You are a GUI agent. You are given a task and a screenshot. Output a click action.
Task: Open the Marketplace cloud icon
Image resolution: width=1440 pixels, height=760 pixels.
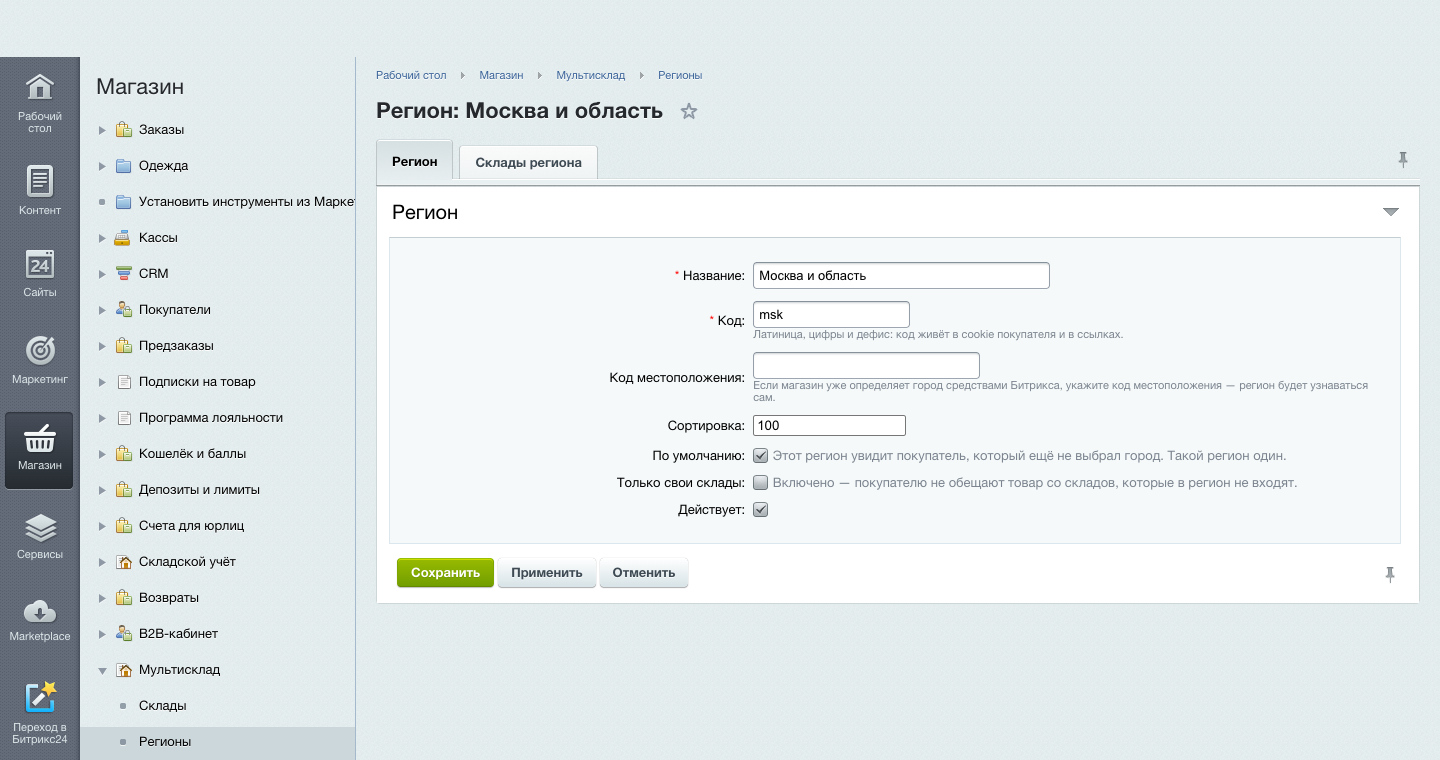[x=39, y=611]
